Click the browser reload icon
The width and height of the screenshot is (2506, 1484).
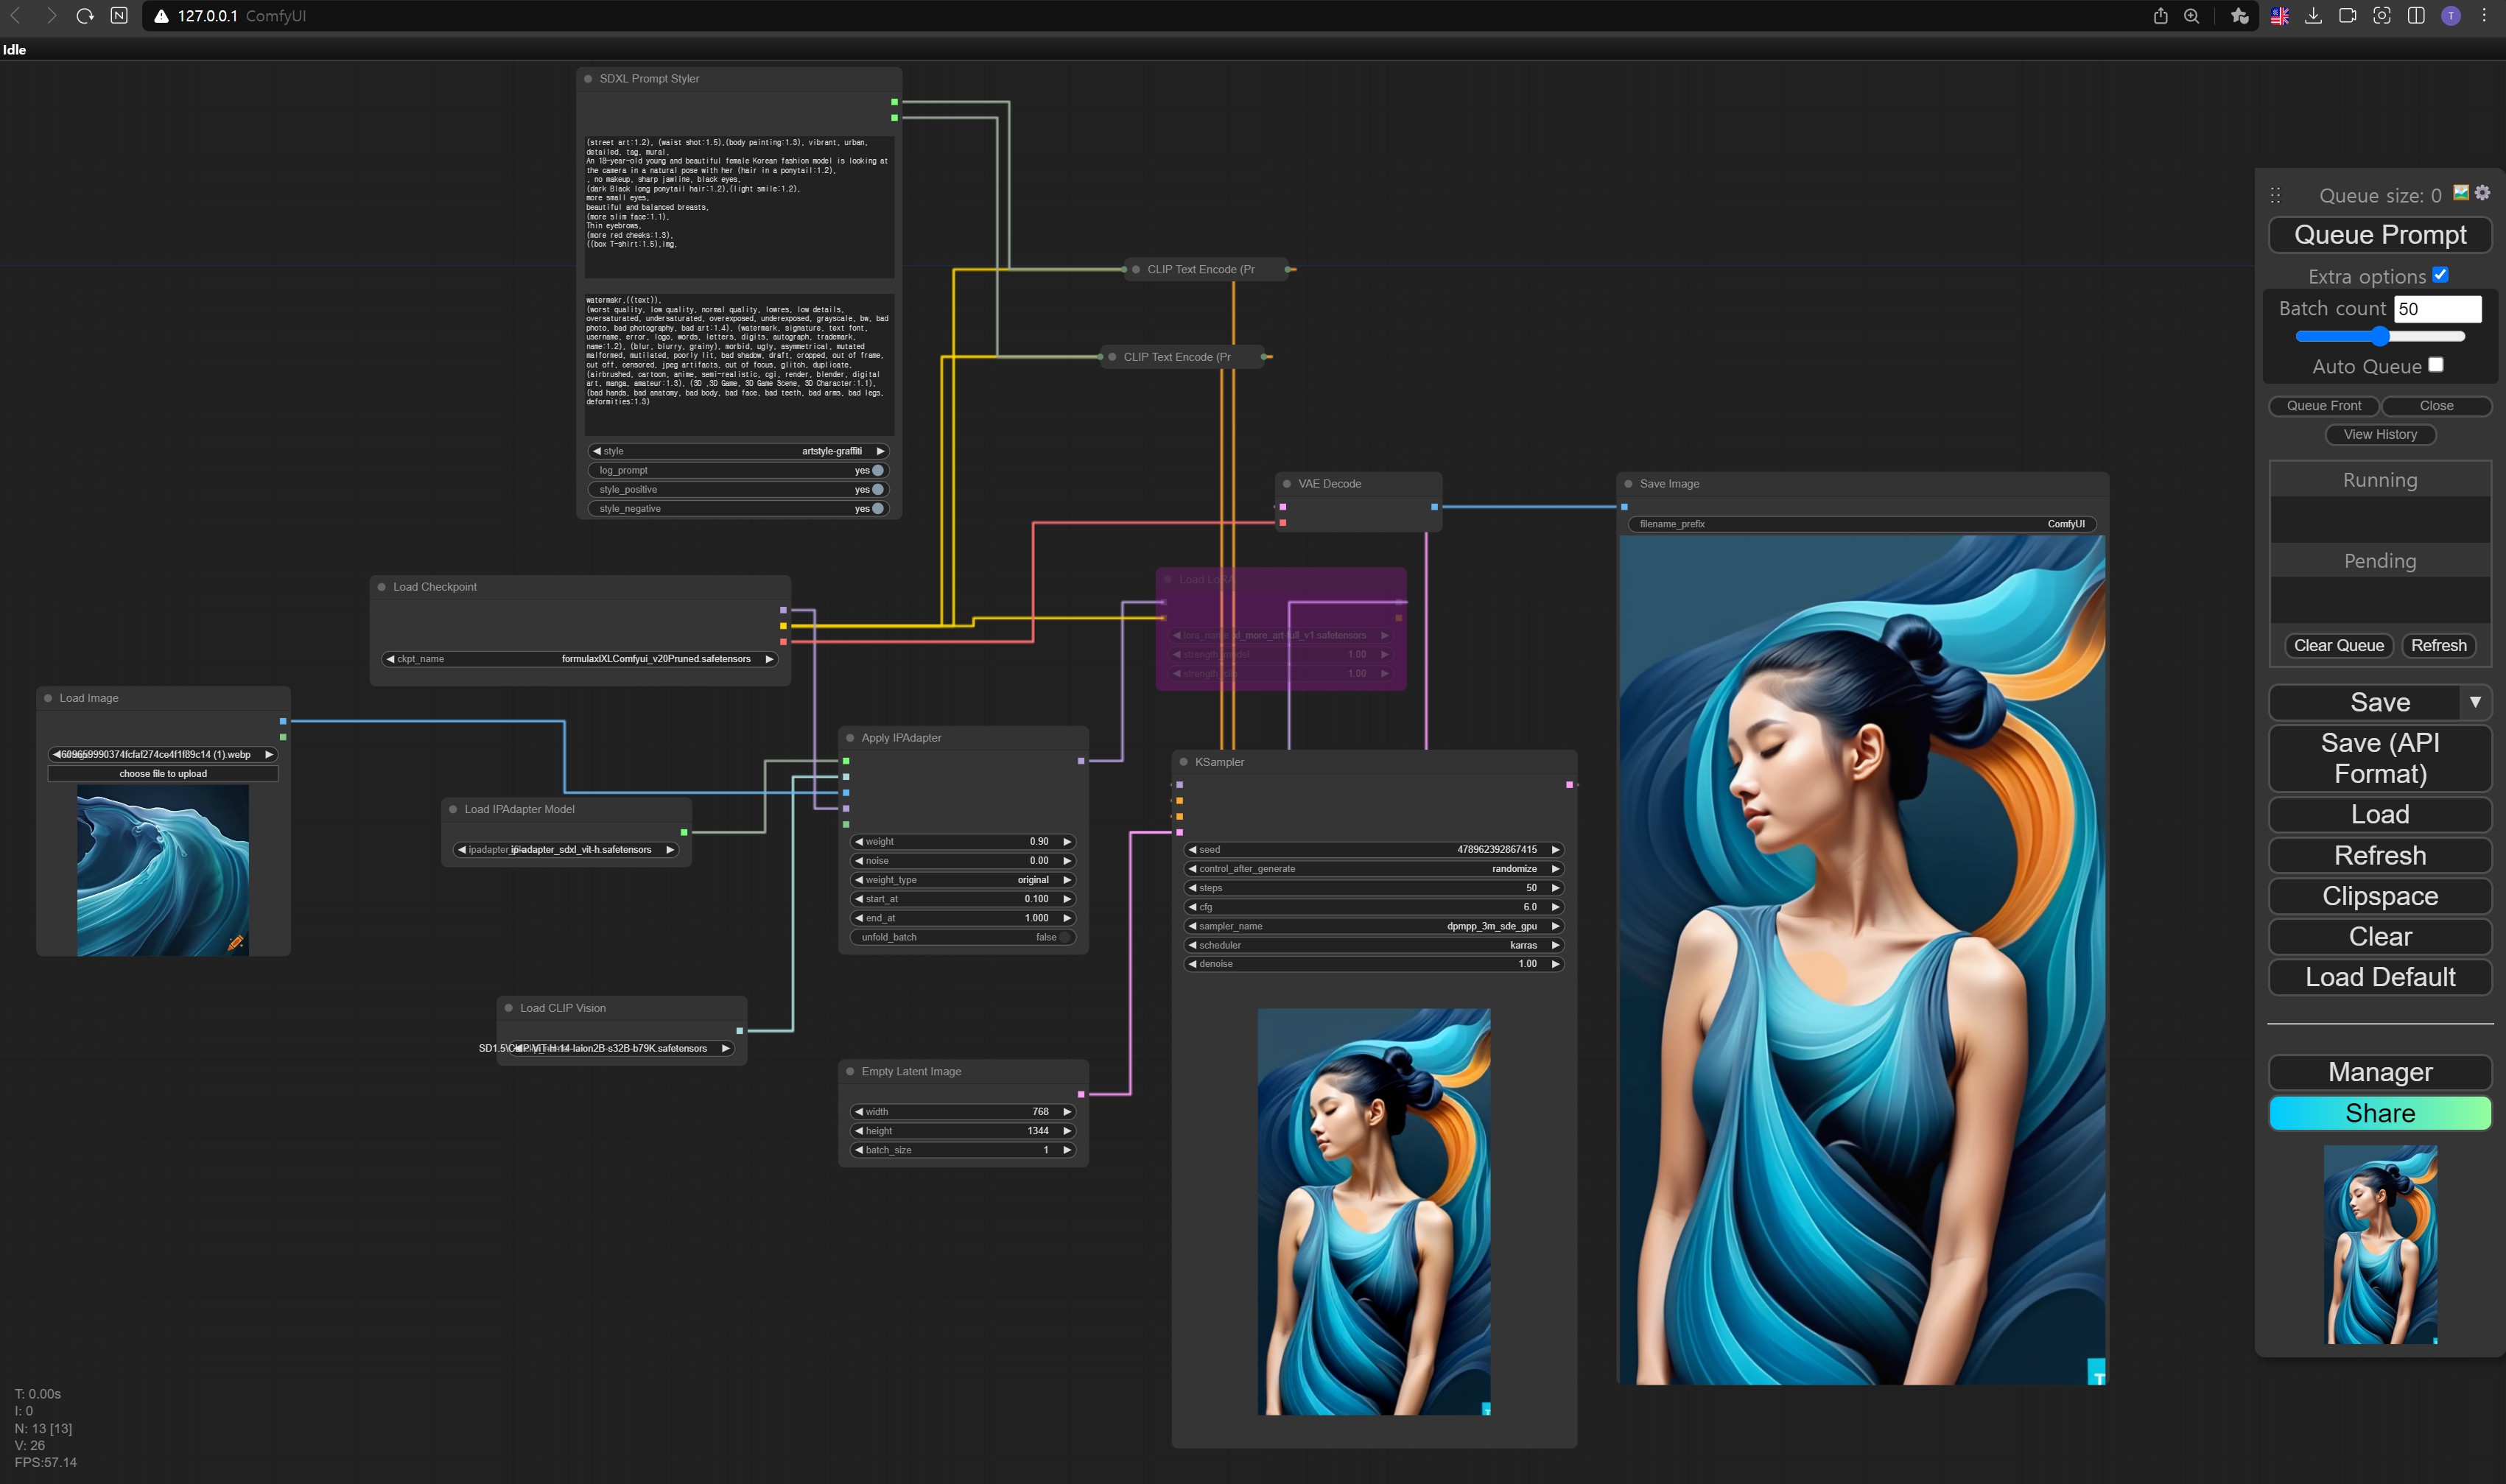click(85, 16)
